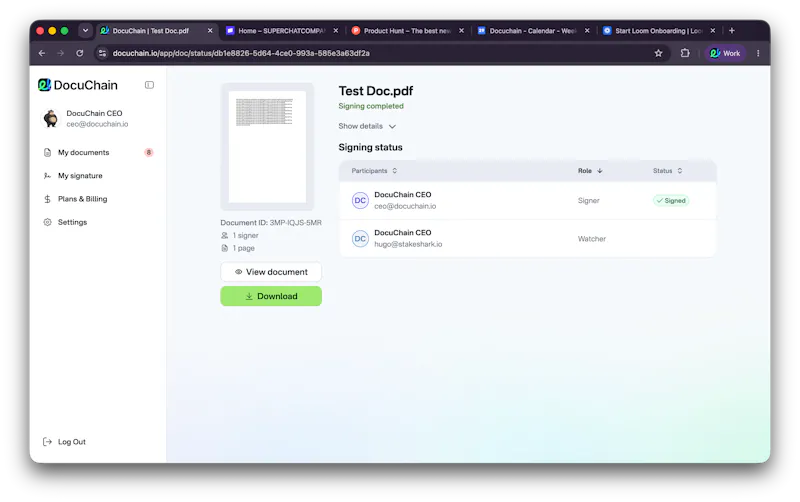This screenshot has height=502, width=800.
Task: Open the browser extensions puzzle icon
Action: click(685, 53)
